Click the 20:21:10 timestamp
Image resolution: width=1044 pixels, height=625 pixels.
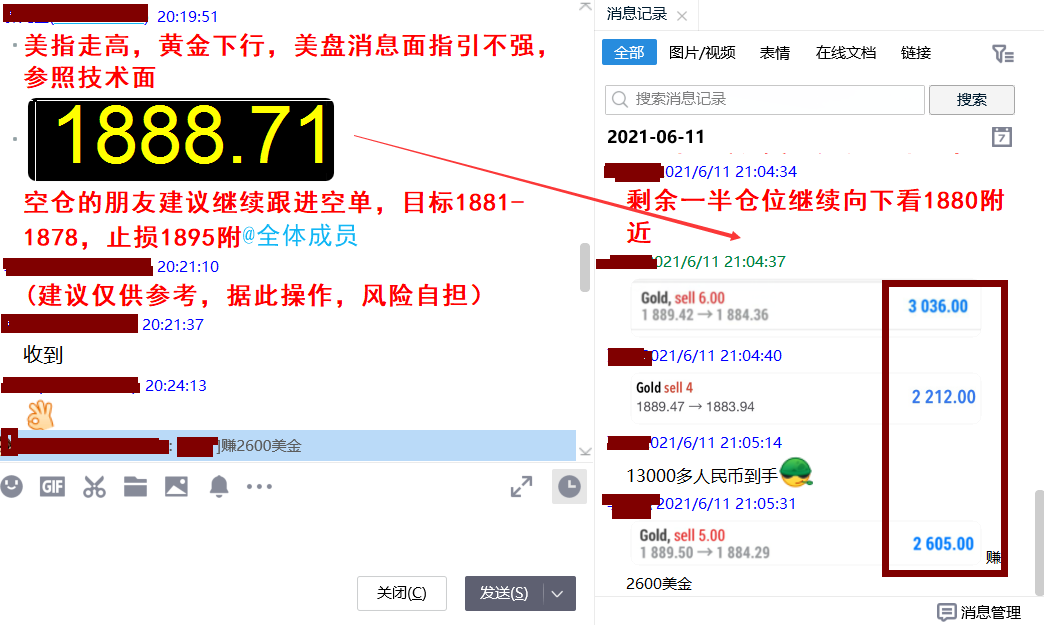click(188, 267)
